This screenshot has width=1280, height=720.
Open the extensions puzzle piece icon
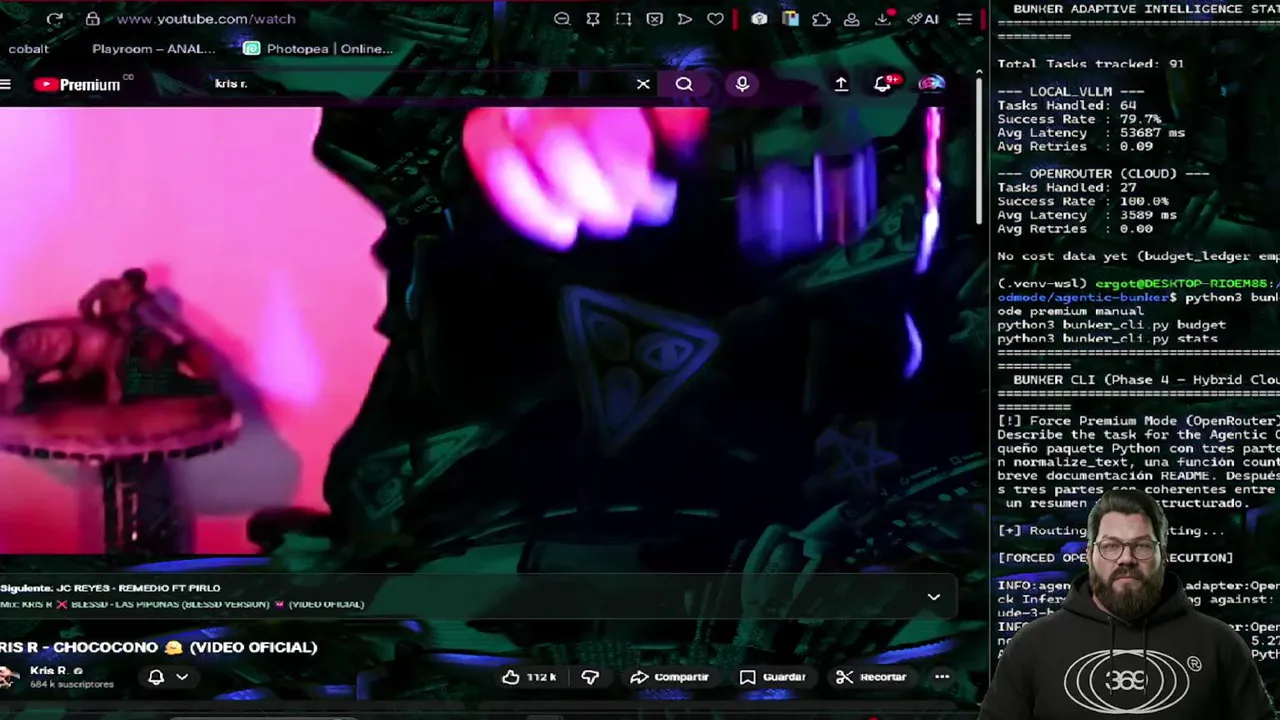click(x=821, y=19)
